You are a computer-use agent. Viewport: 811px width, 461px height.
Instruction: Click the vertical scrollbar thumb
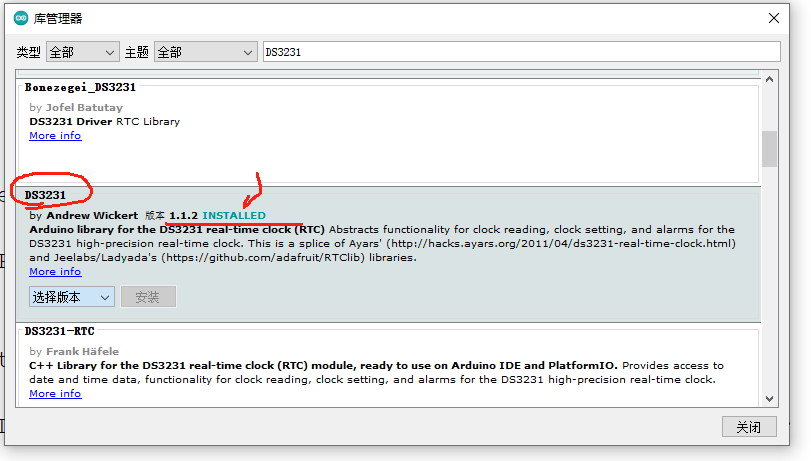[769, 149]
